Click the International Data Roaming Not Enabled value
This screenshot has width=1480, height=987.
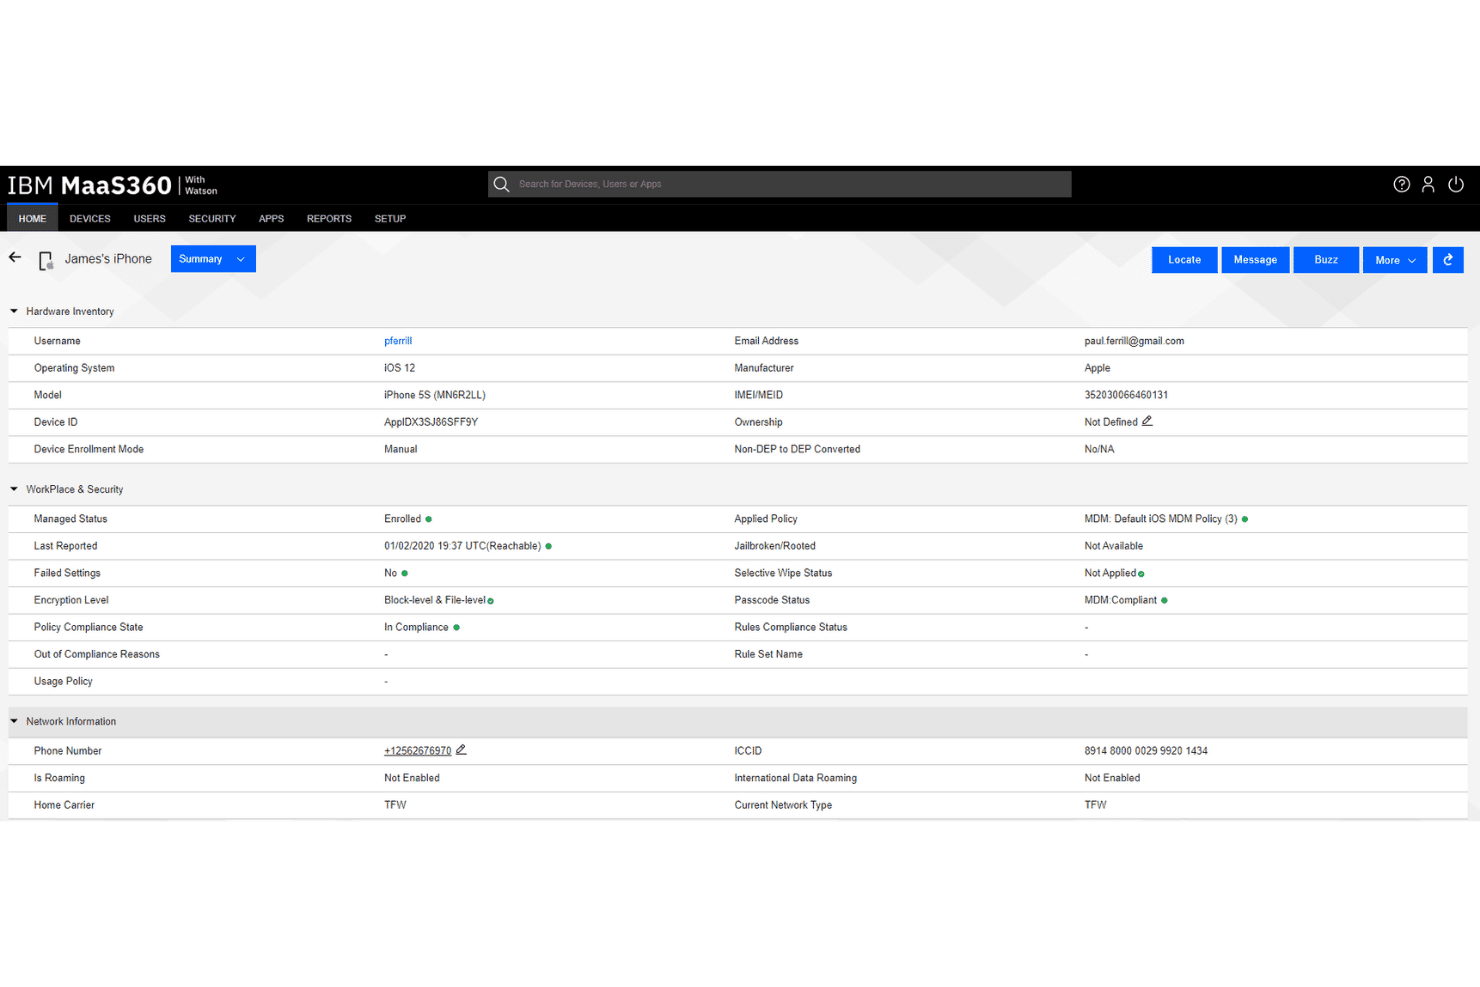click(x=1112, y=778)
